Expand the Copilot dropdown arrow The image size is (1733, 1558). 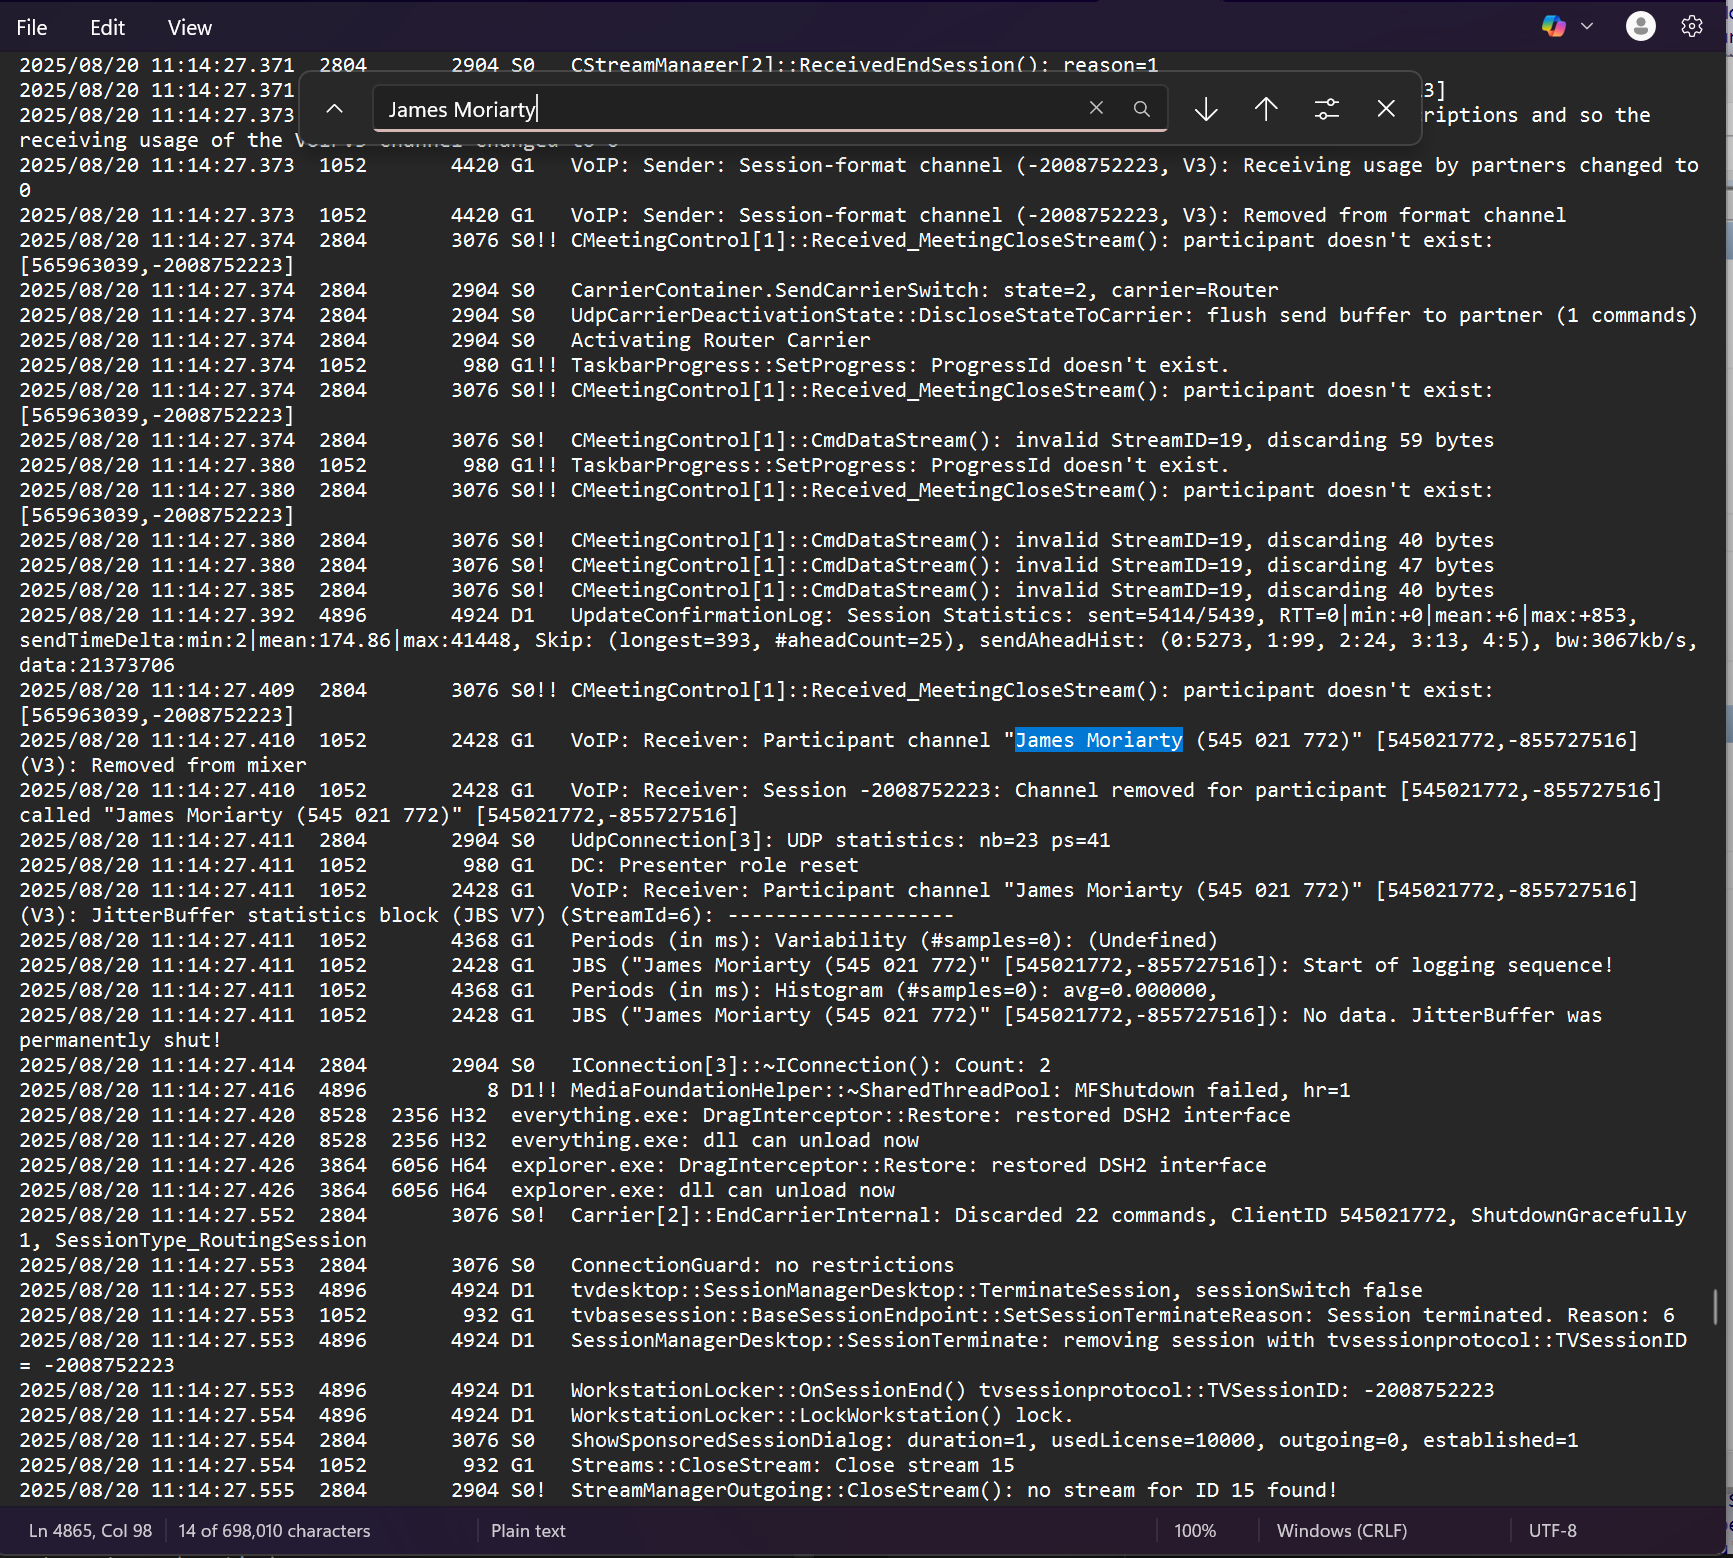(1587, 27)
